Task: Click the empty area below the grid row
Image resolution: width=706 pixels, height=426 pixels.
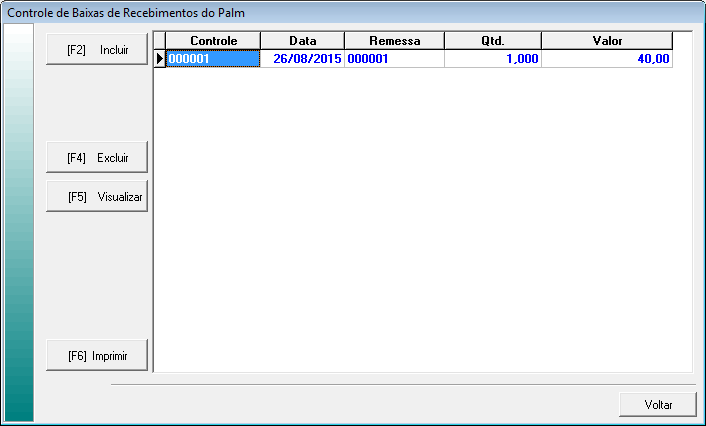Action: pos(420,220)
